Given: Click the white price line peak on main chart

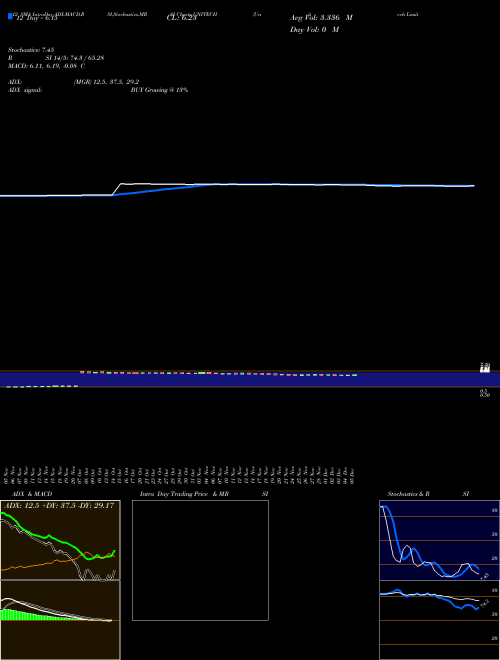Looking at the screenshot, I should click(x=122, y=184).
